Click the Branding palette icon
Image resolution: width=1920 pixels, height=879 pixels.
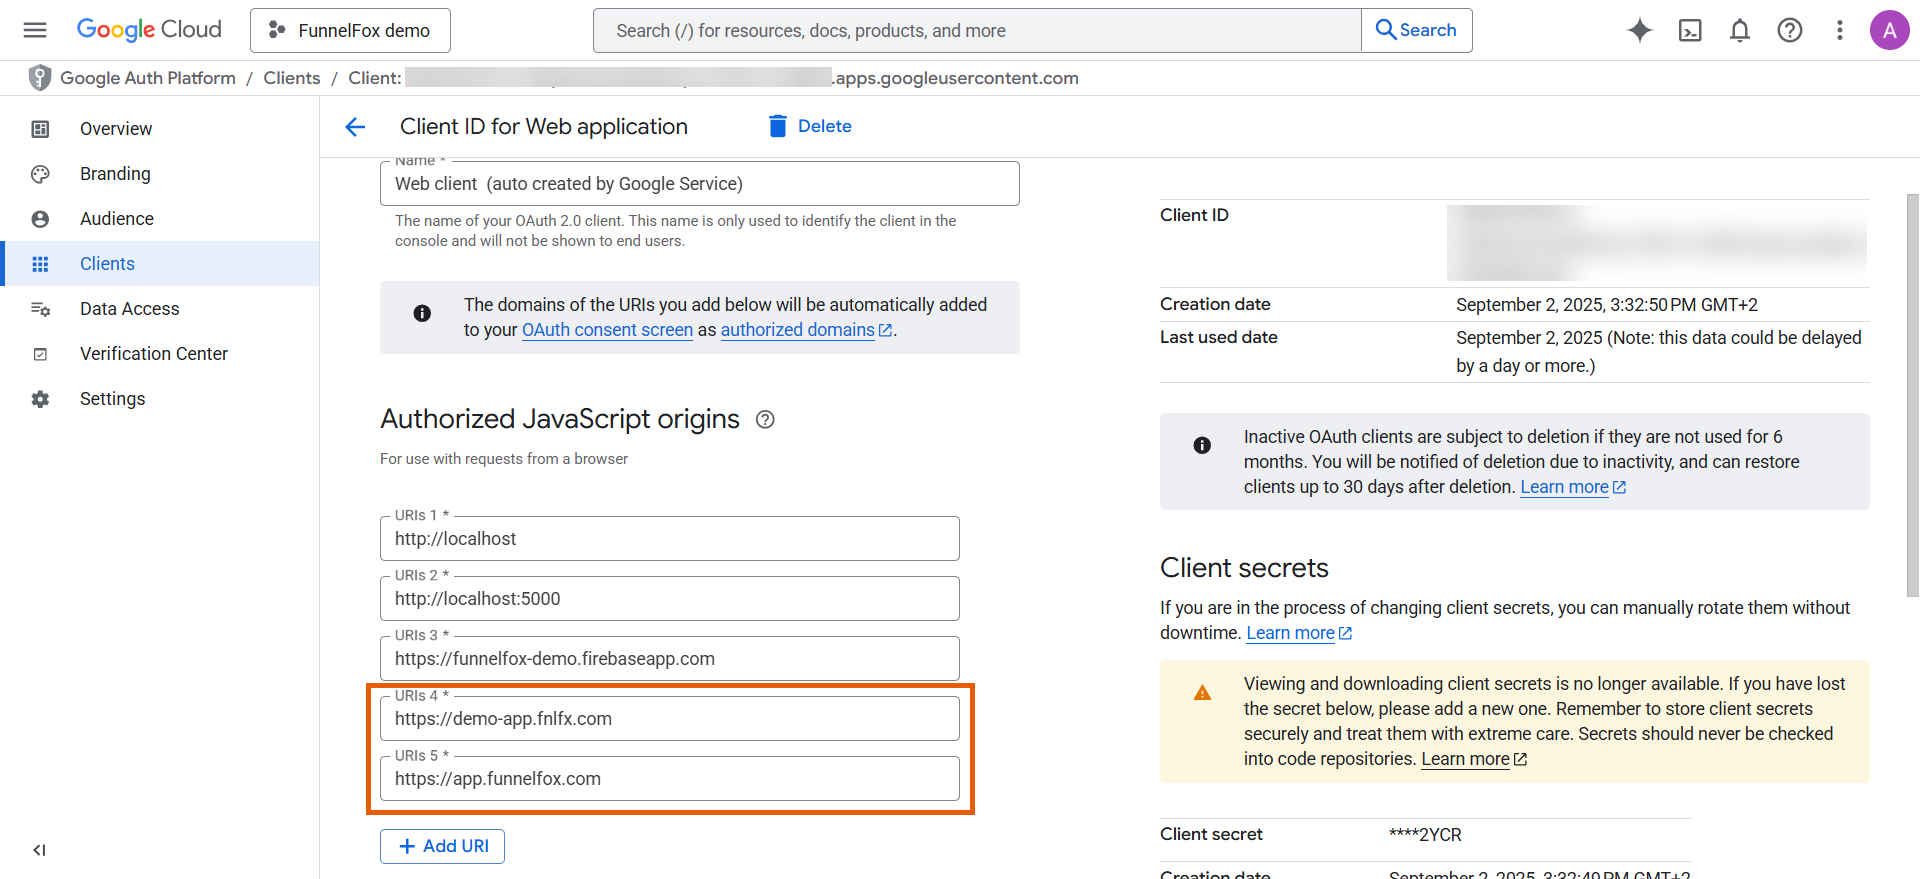[40, 174]
